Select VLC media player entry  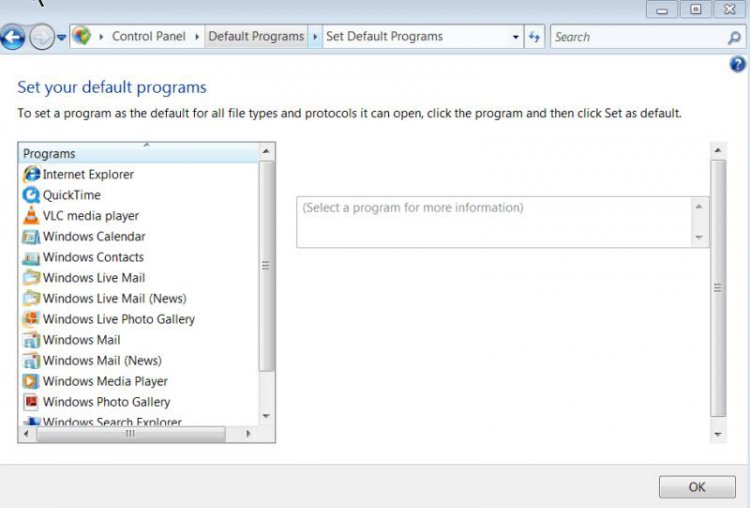pos(91,216)
